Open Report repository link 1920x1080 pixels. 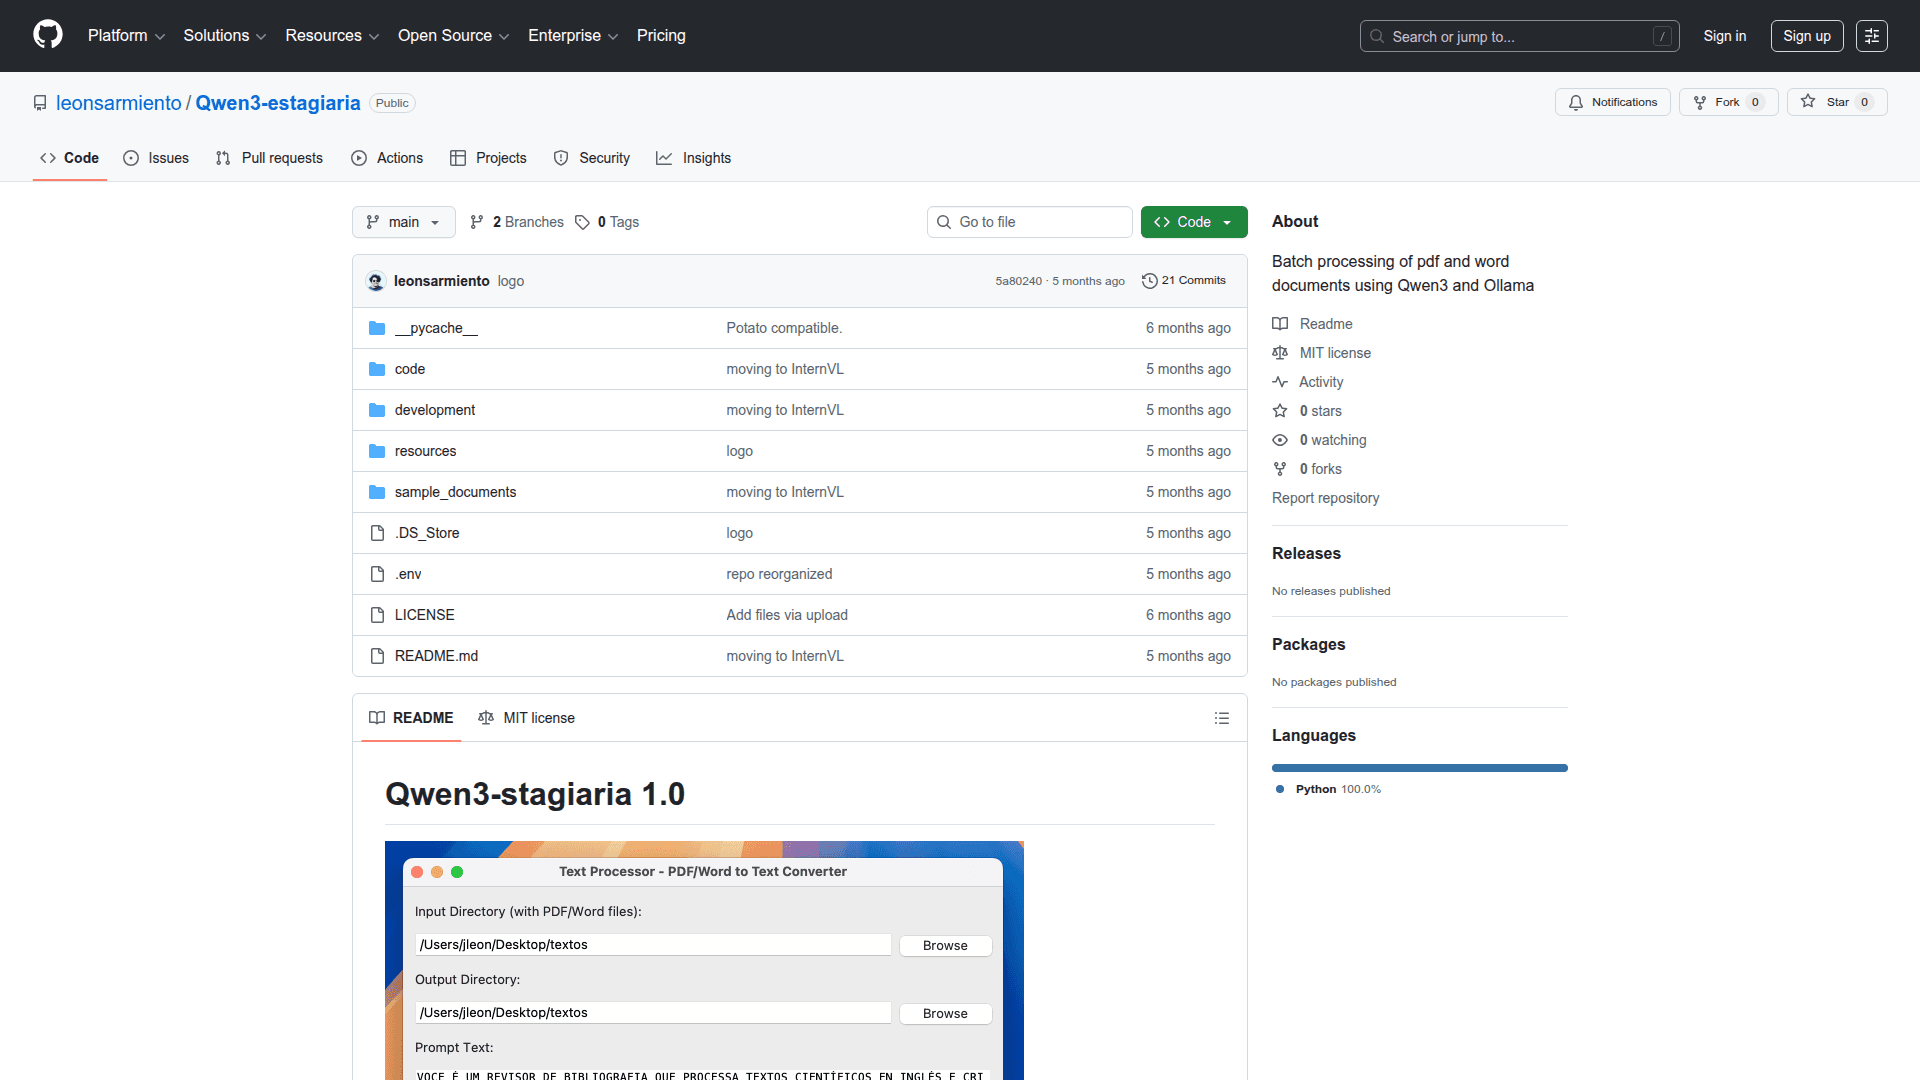click(1325, 498)
